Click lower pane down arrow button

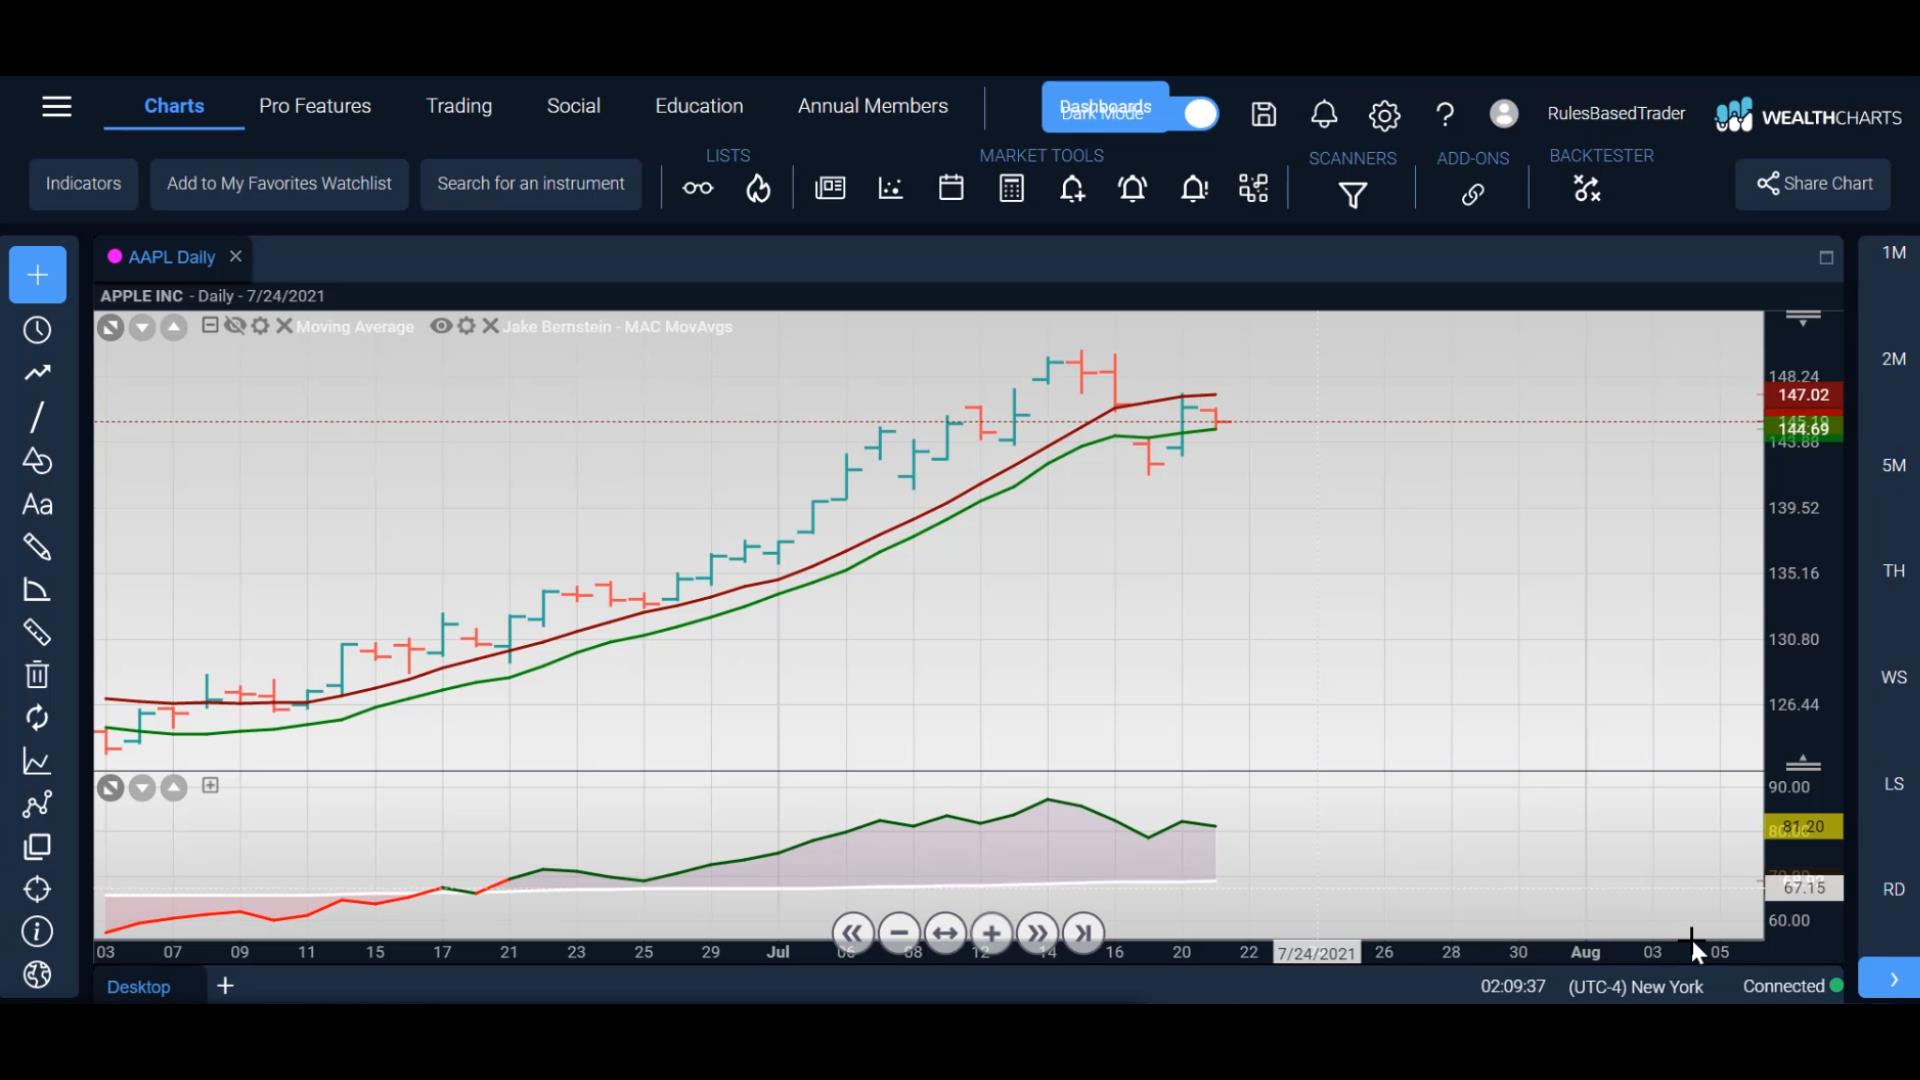click(x=142, y=788)
